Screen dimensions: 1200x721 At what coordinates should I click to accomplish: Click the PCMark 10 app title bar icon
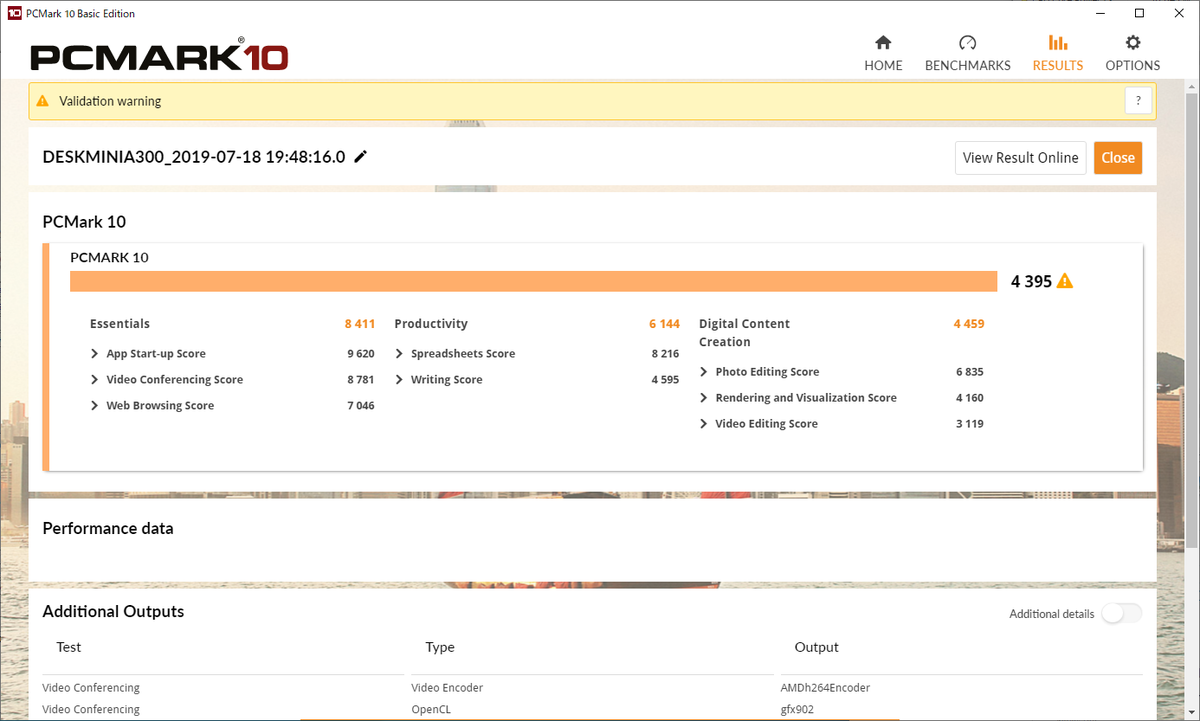click(14, 13)
